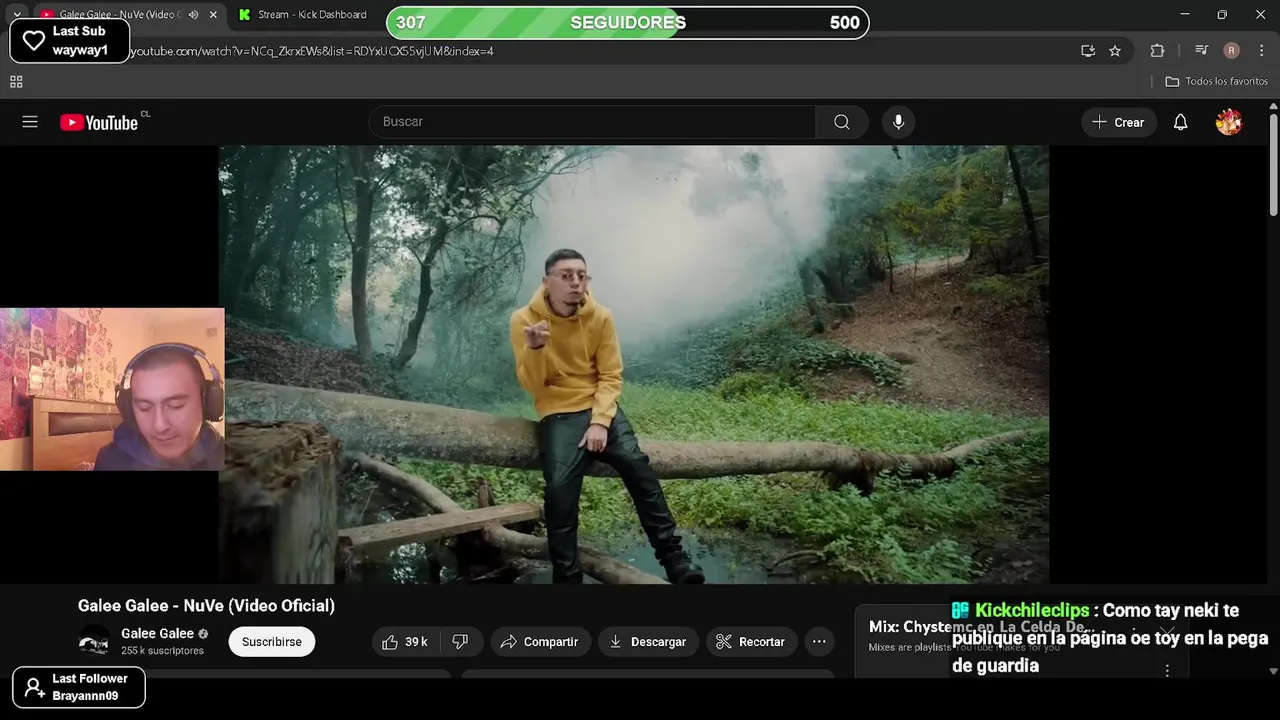Click the YouTube video player
Viewport: 1280px width, 720px height.
pos(634,365)
